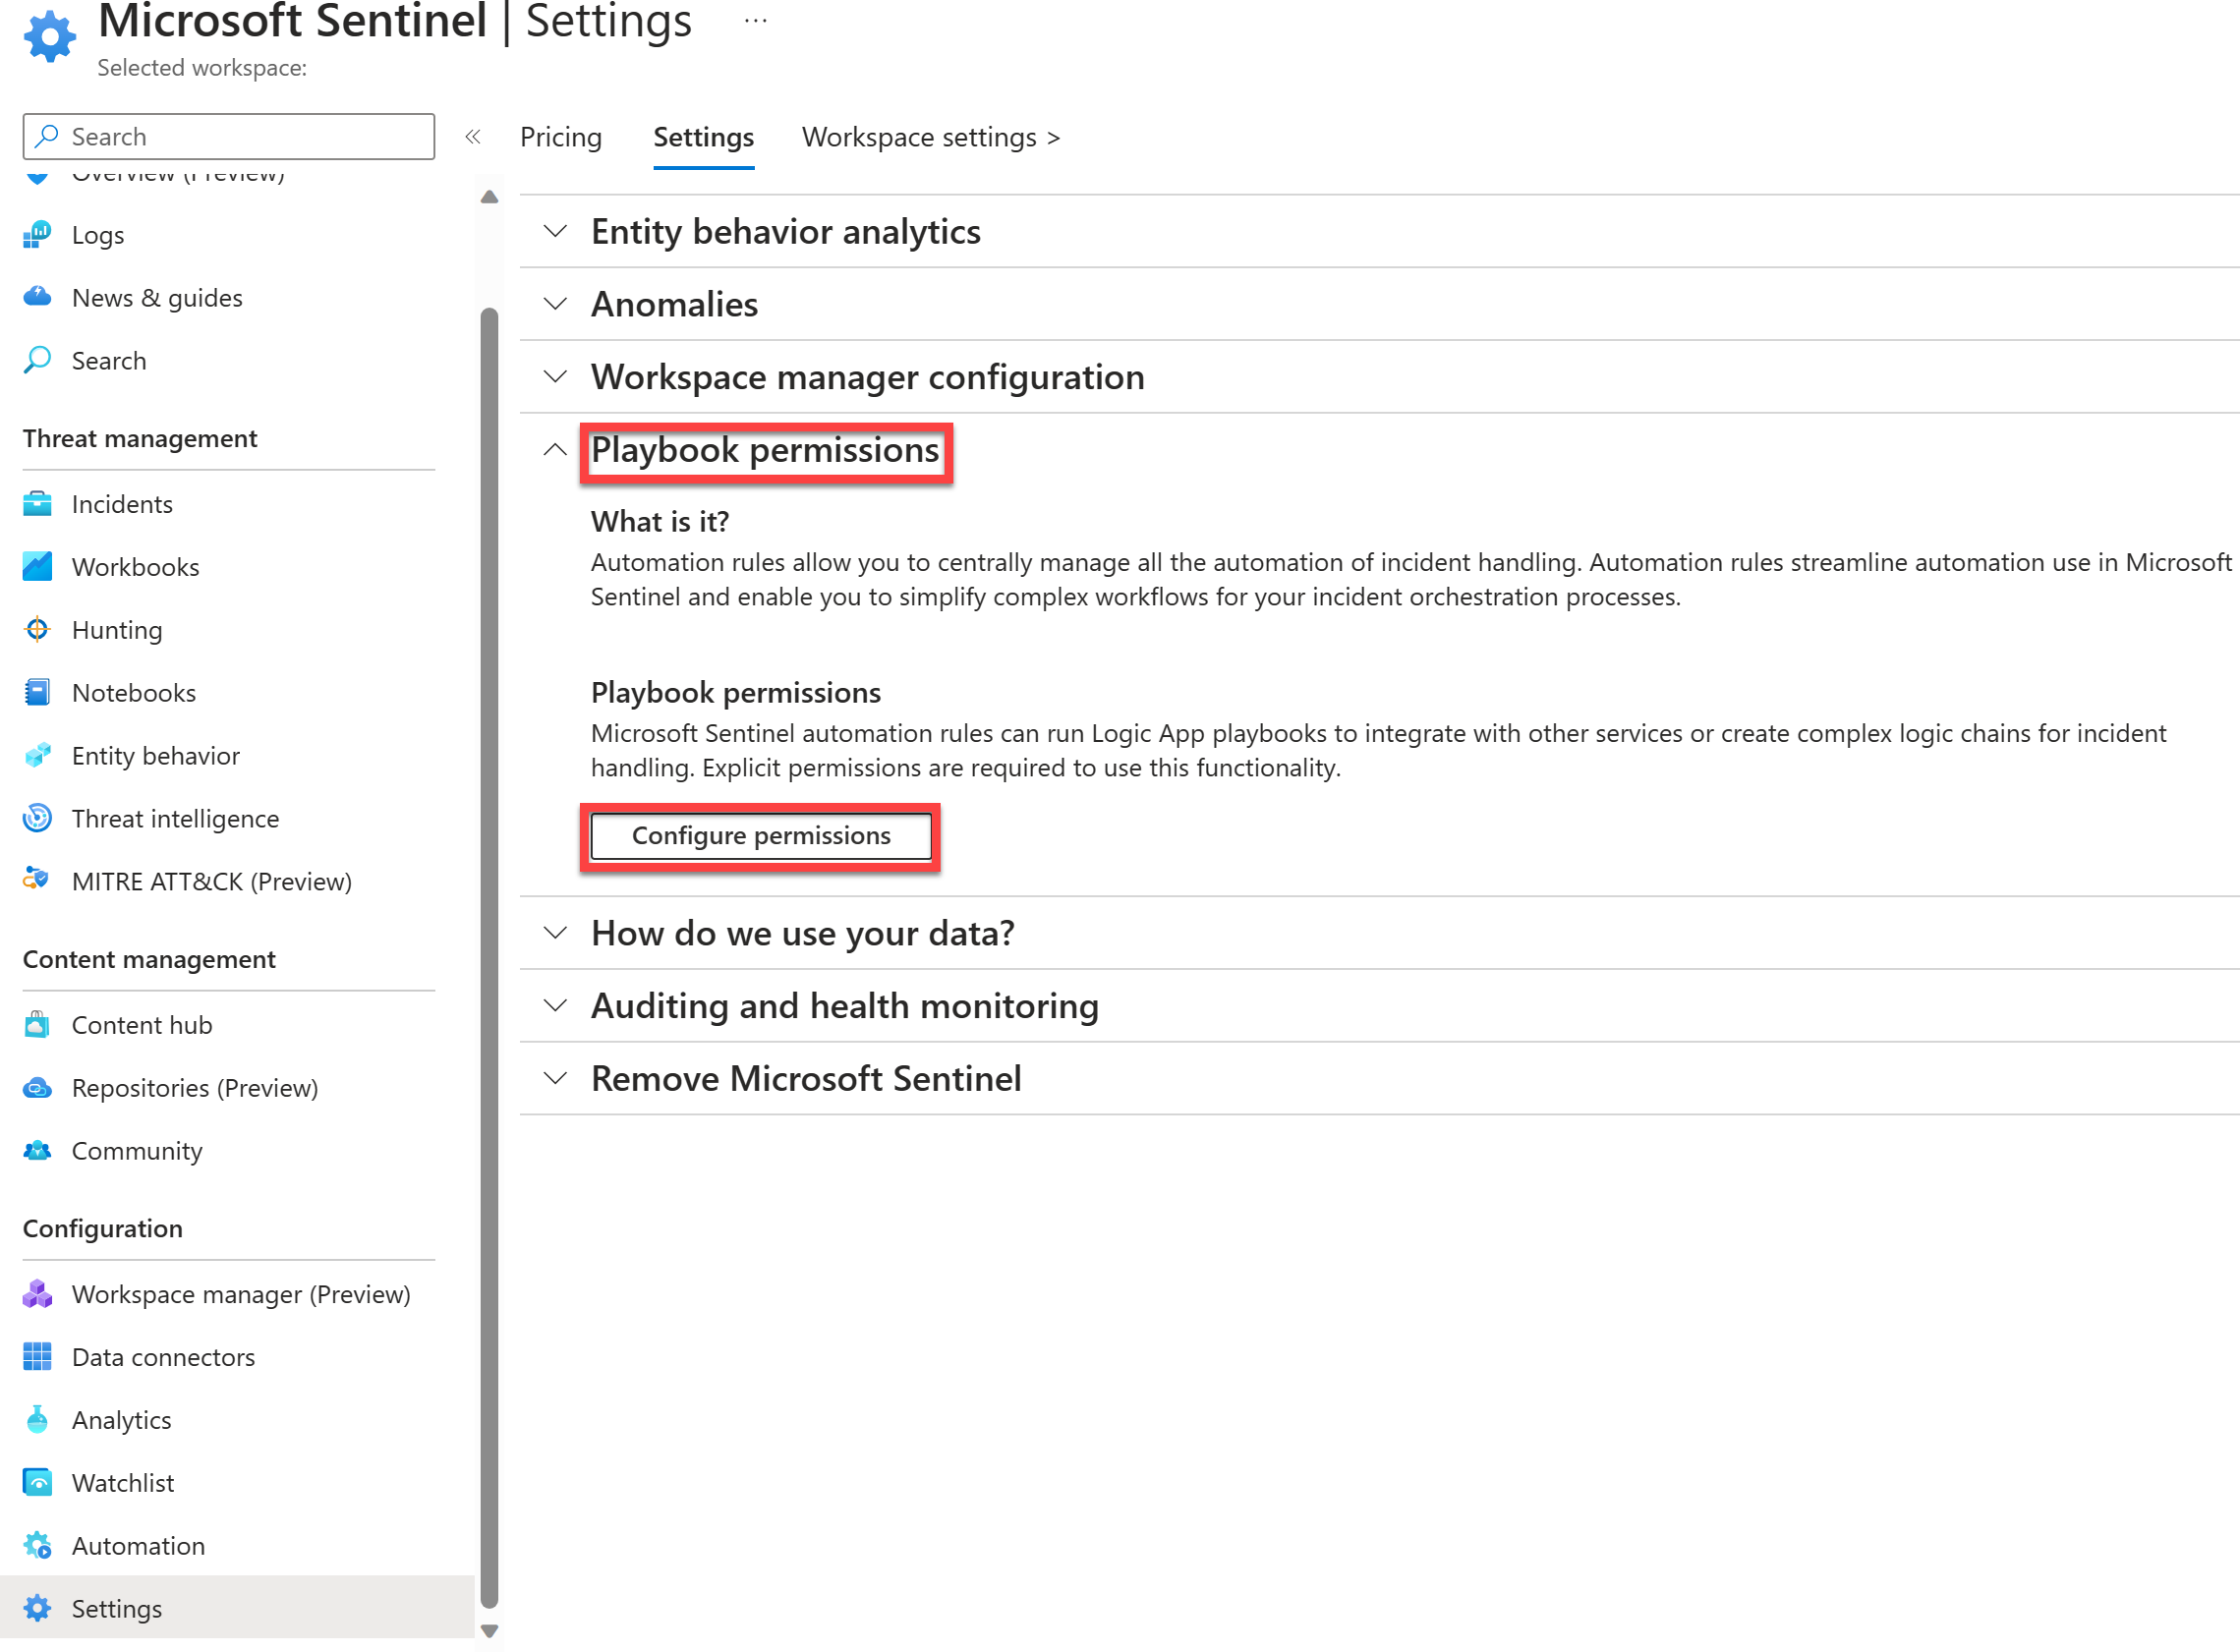Screen dimensions: 2240x1652
Task: Click the Incidents icon in sidebar
Action: click(x=38, y=502)
